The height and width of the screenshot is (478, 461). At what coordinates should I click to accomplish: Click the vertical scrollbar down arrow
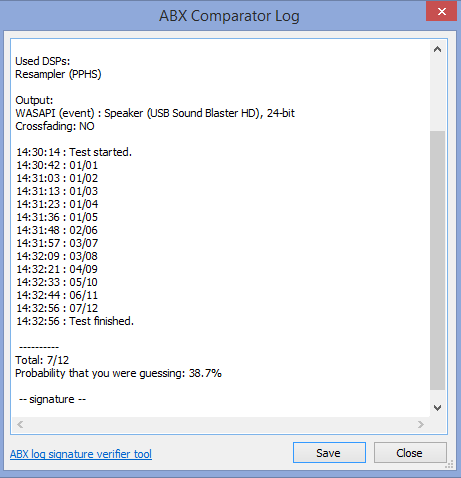coord(437,408)
